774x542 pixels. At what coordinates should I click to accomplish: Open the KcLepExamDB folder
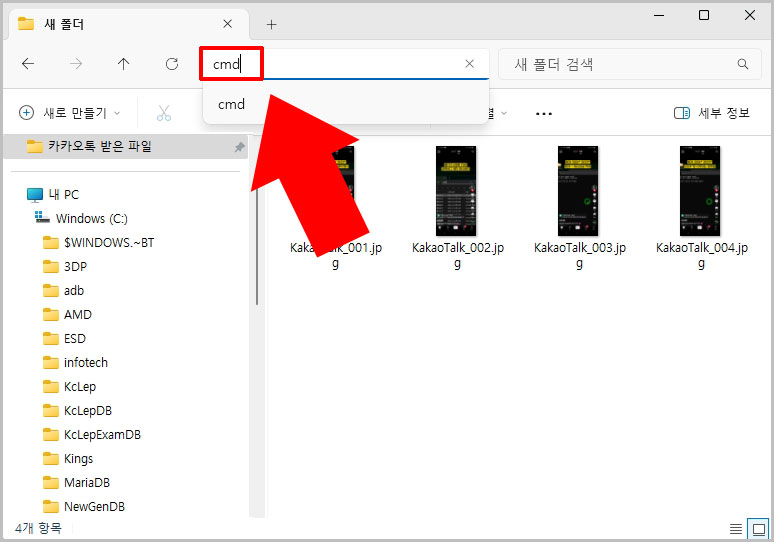(92, 434)
